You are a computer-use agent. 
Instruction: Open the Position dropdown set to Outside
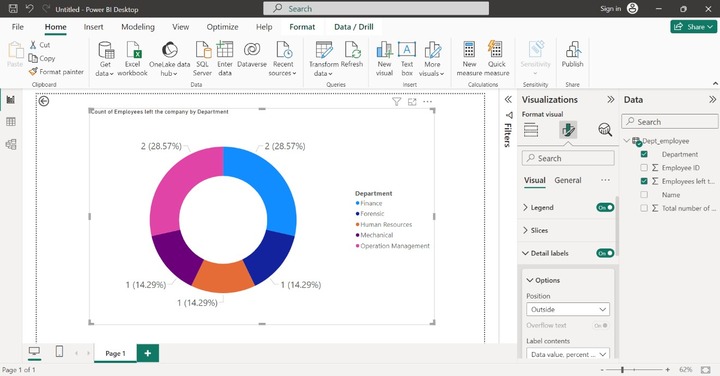568,309
